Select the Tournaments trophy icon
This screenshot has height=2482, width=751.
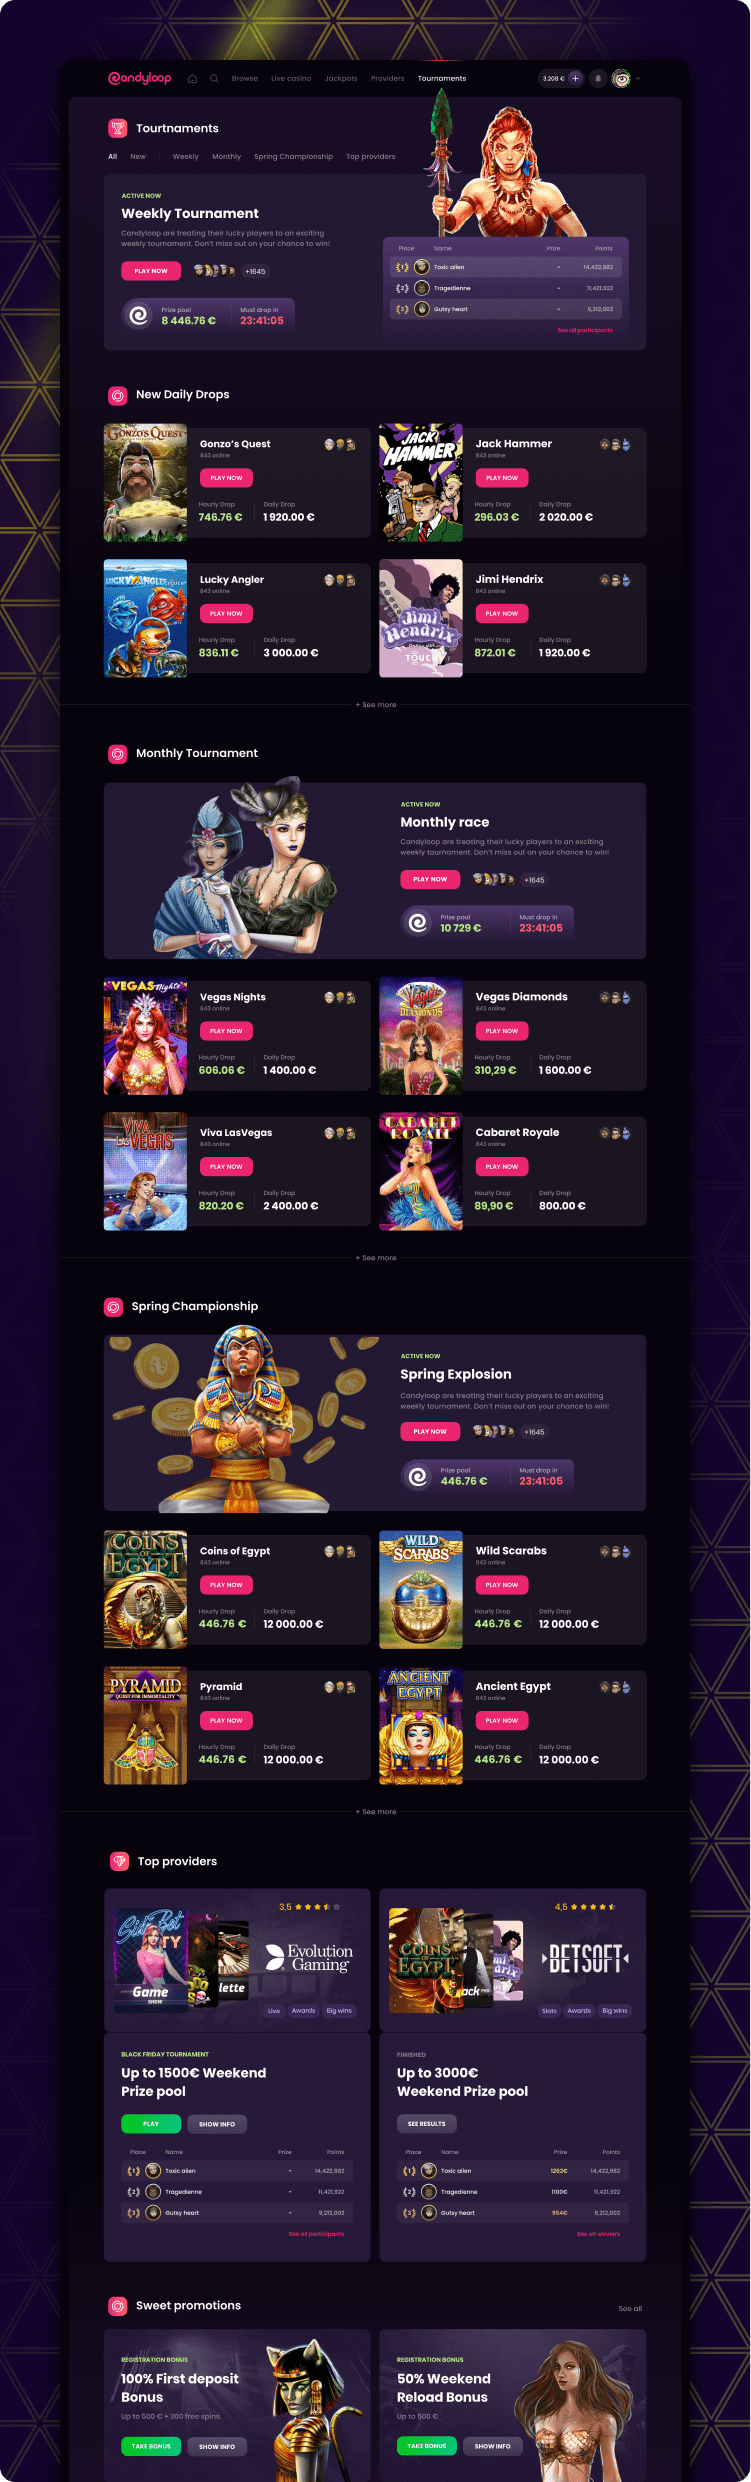tap(118, 128)
